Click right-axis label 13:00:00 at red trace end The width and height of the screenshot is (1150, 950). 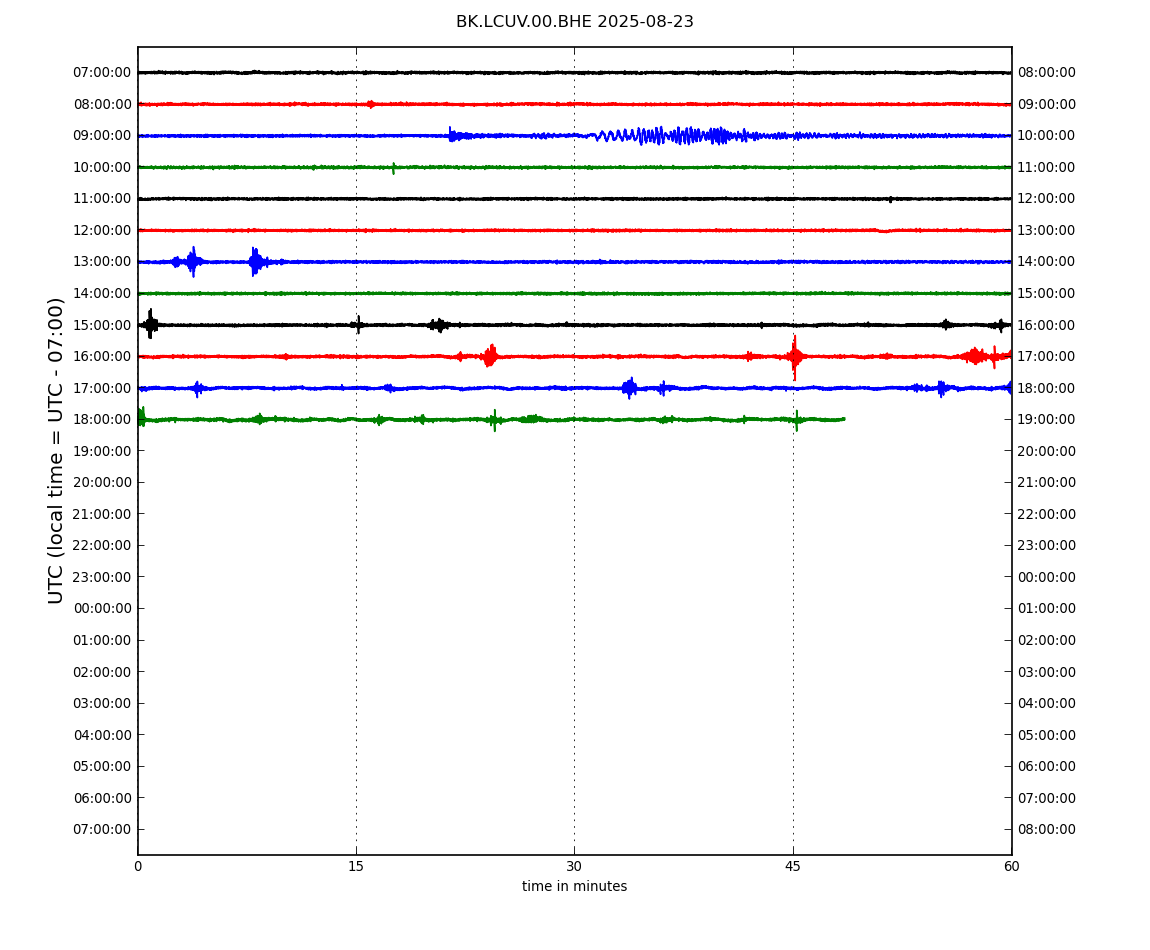[x=1047, y=230]
